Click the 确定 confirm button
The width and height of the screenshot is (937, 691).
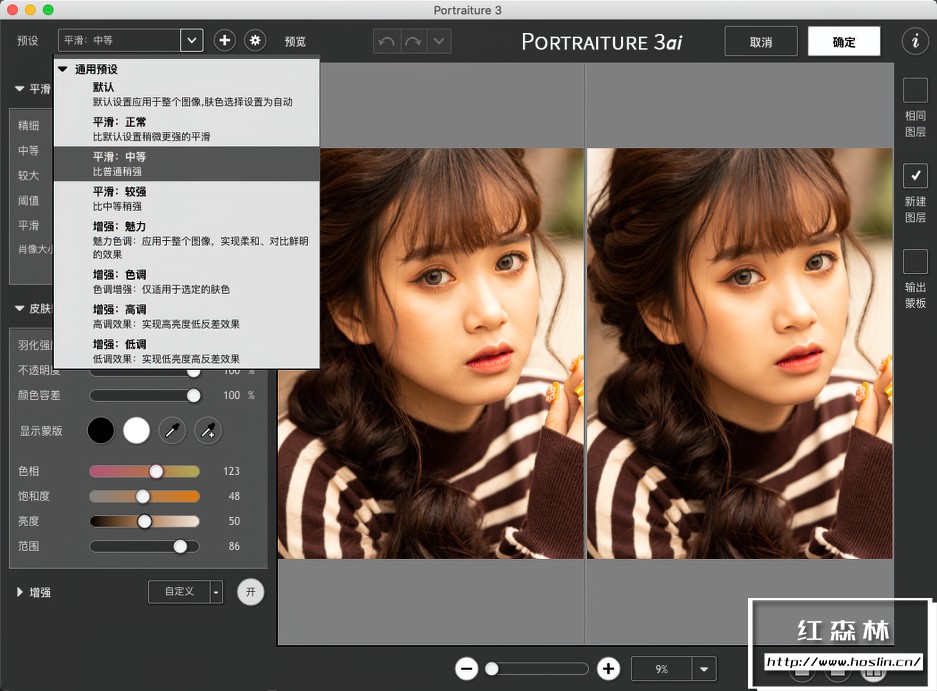point(844,42)
